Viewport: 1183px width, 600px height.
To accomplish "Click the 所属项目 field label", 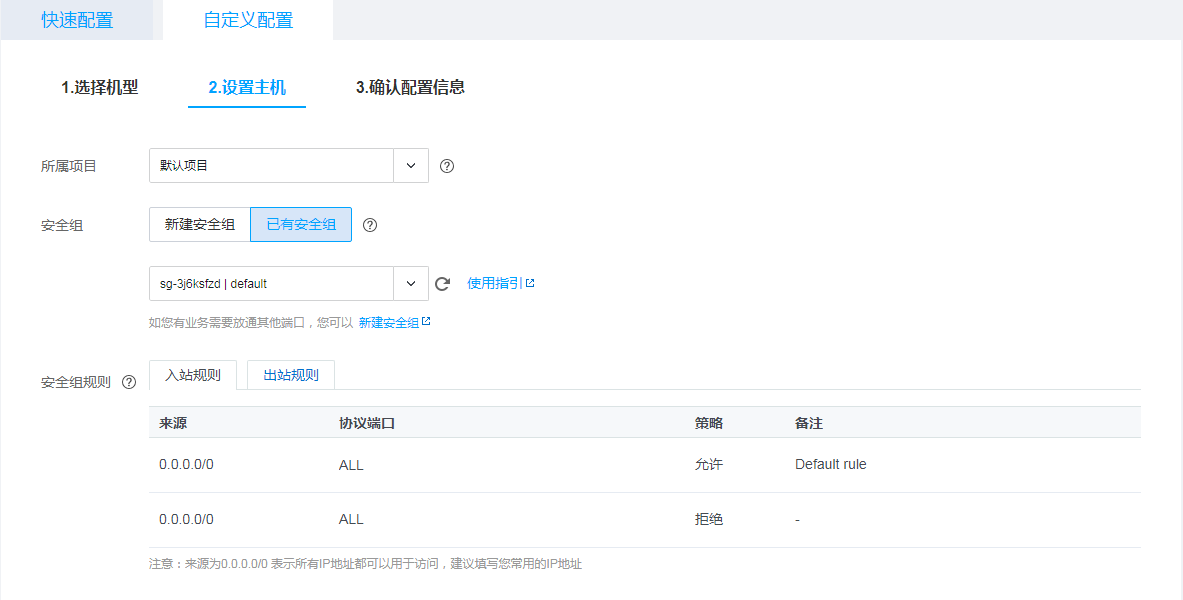I will click(x=69, y=166).
